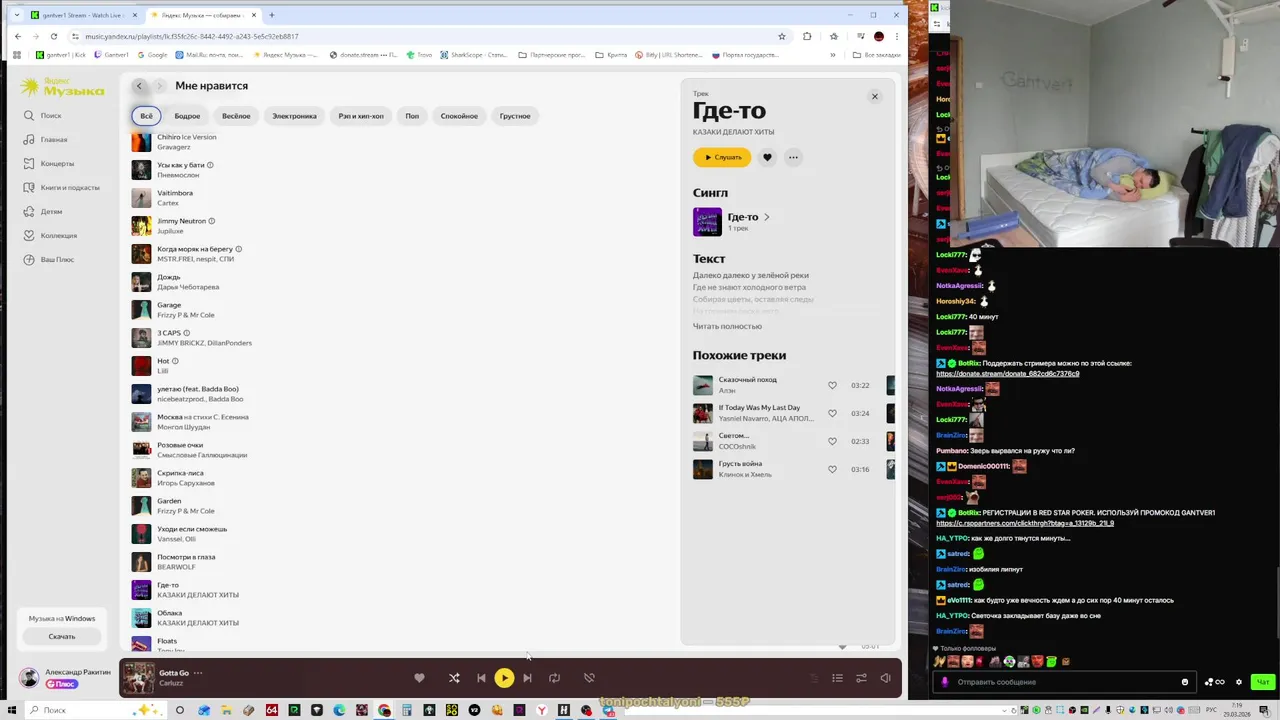This screenshot has width=1280, height=720.
Task: Click Читать полностью lyrics link
Action: pyautogui.click(x=727, y=326)
